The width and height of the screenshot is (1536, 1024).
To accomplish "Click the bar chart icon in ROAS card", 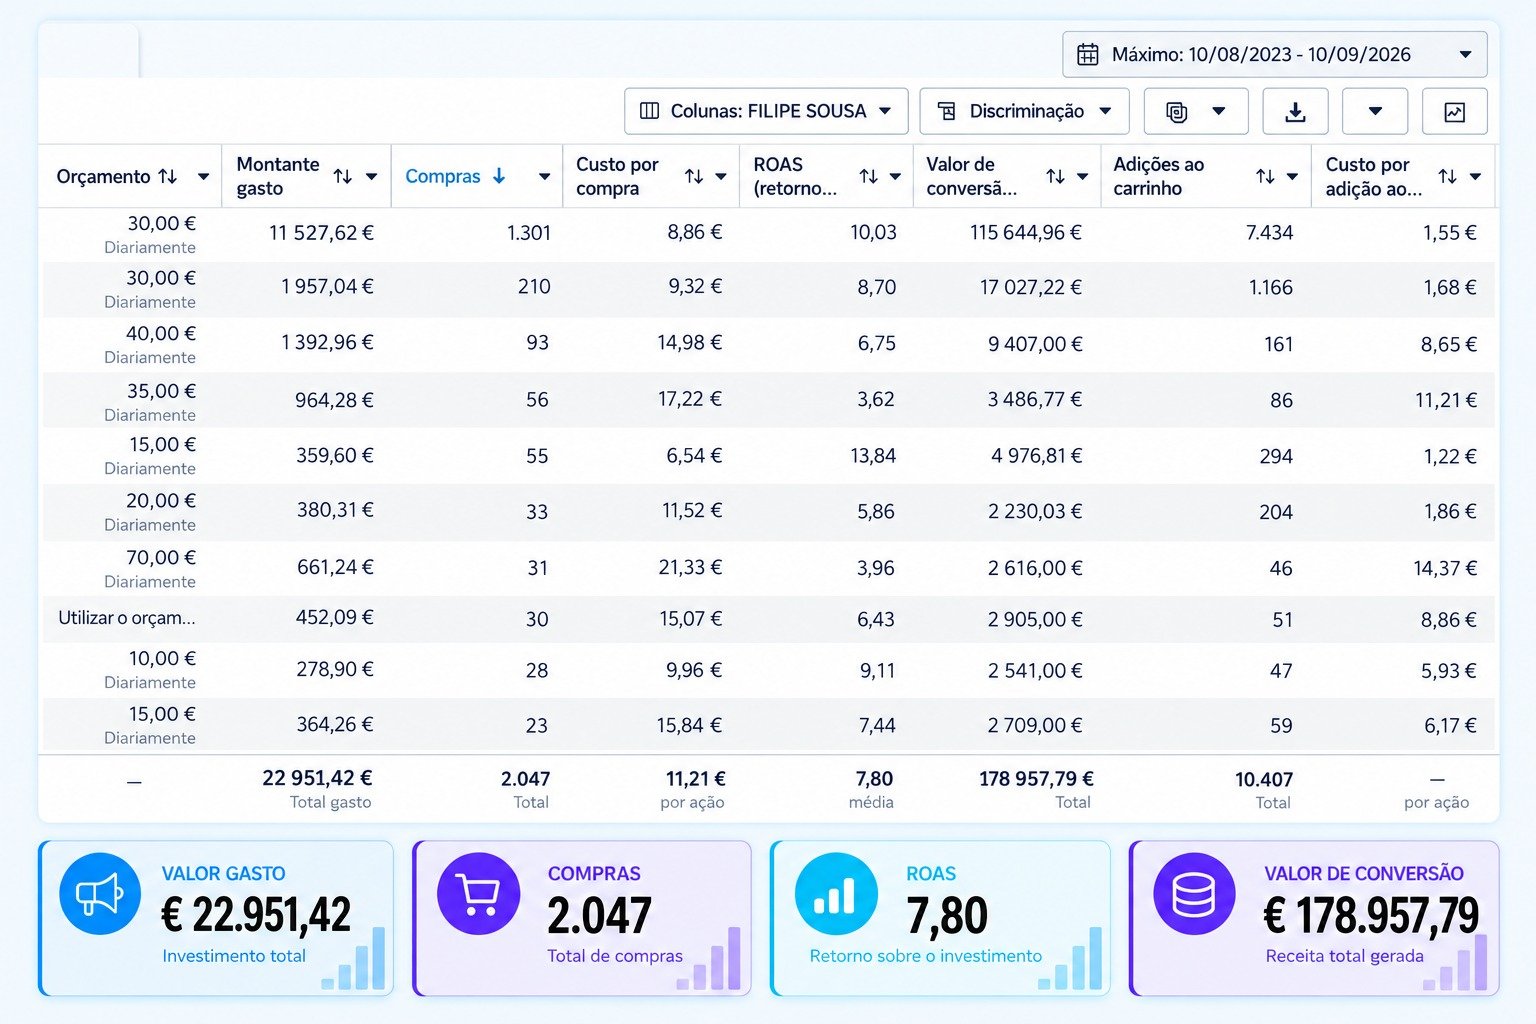I will pos(836,893).
